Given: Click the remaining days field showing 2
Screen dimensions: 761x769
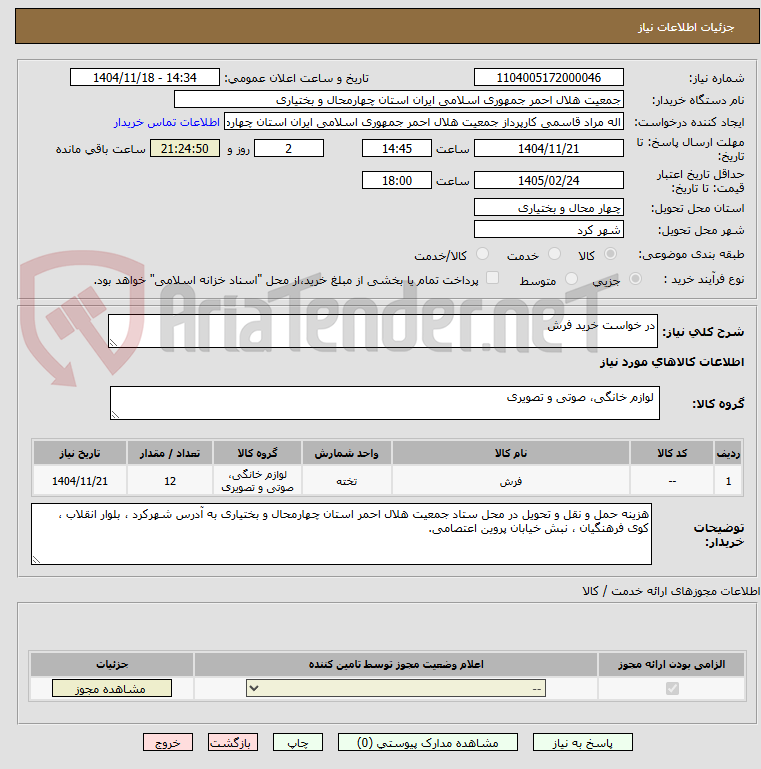Looking at the screenshot, I should tap(289, 149).
